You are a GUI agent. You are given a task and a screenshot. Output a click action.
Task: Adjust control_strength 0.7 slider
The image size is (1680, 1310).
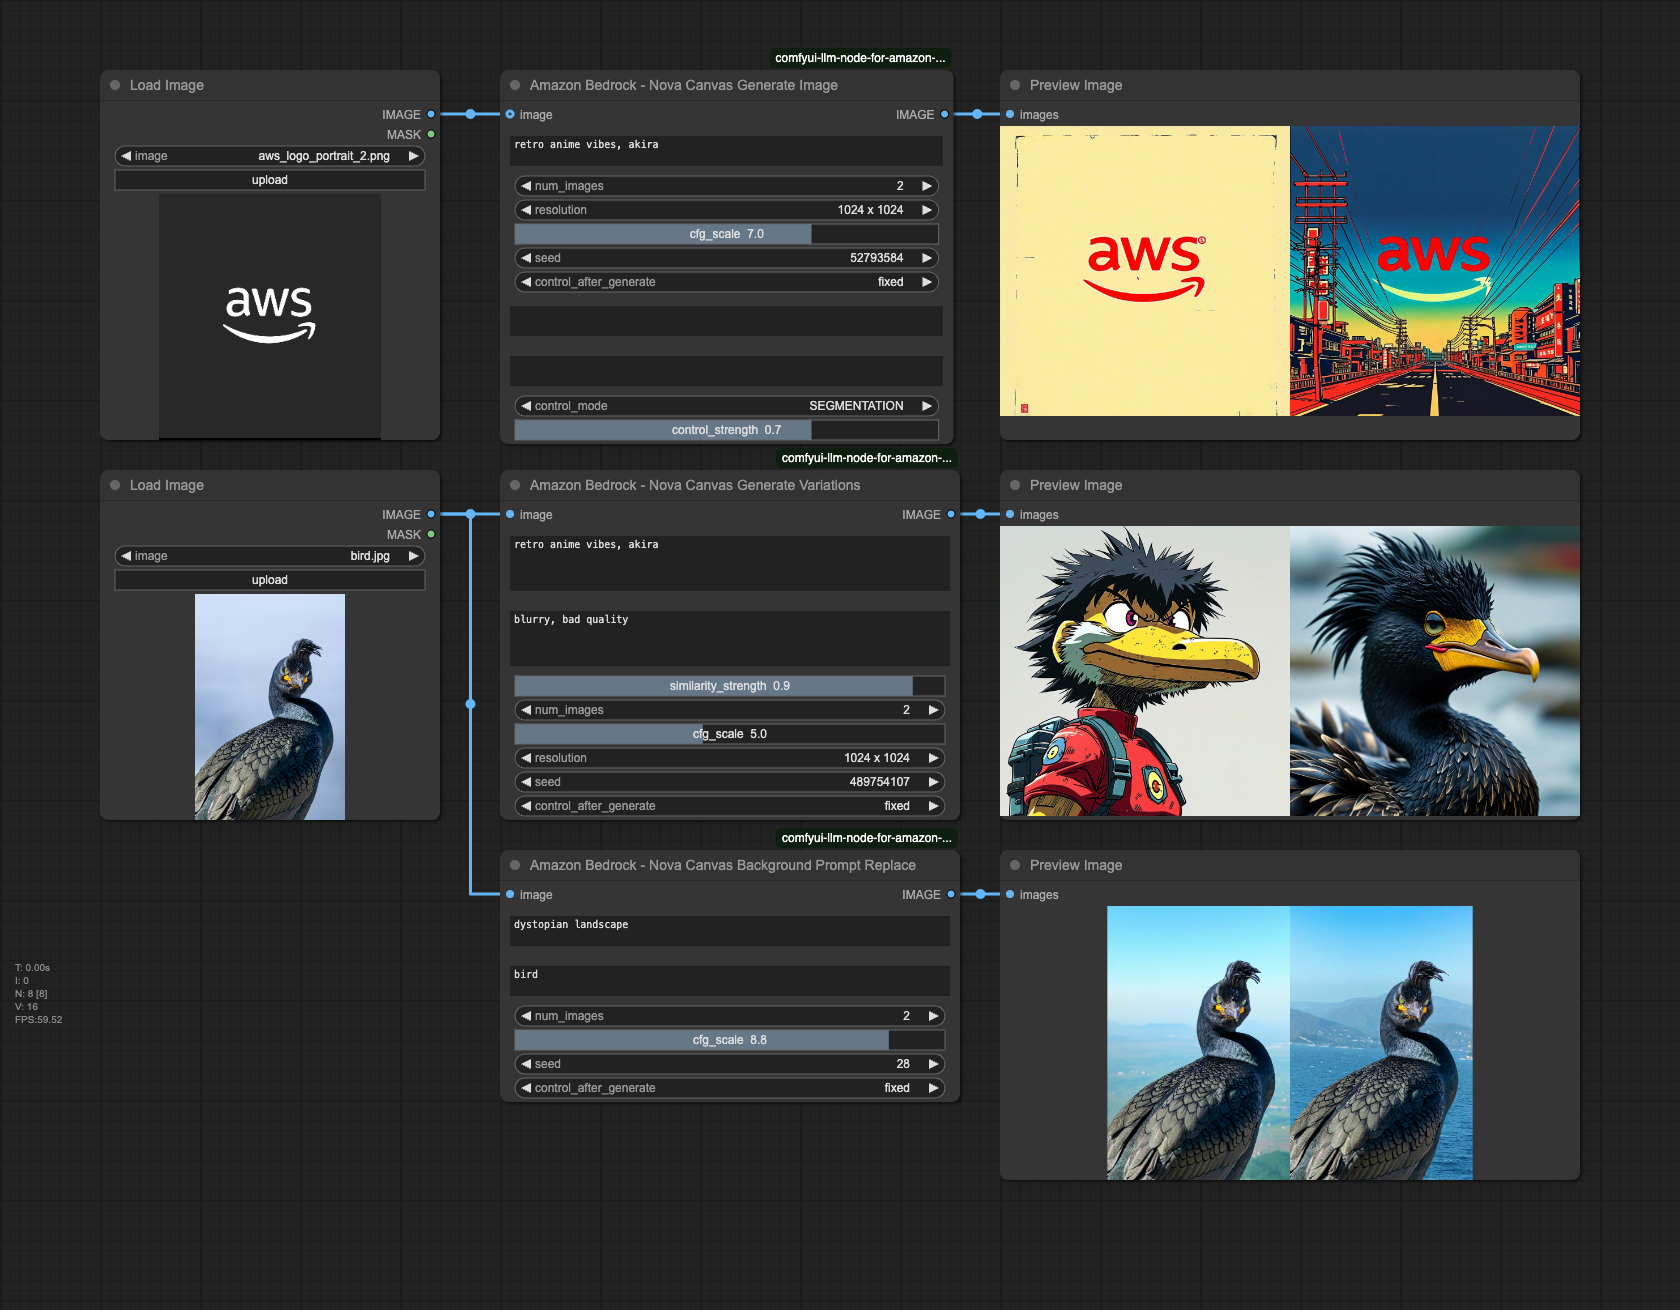click(x=726, y=430)
